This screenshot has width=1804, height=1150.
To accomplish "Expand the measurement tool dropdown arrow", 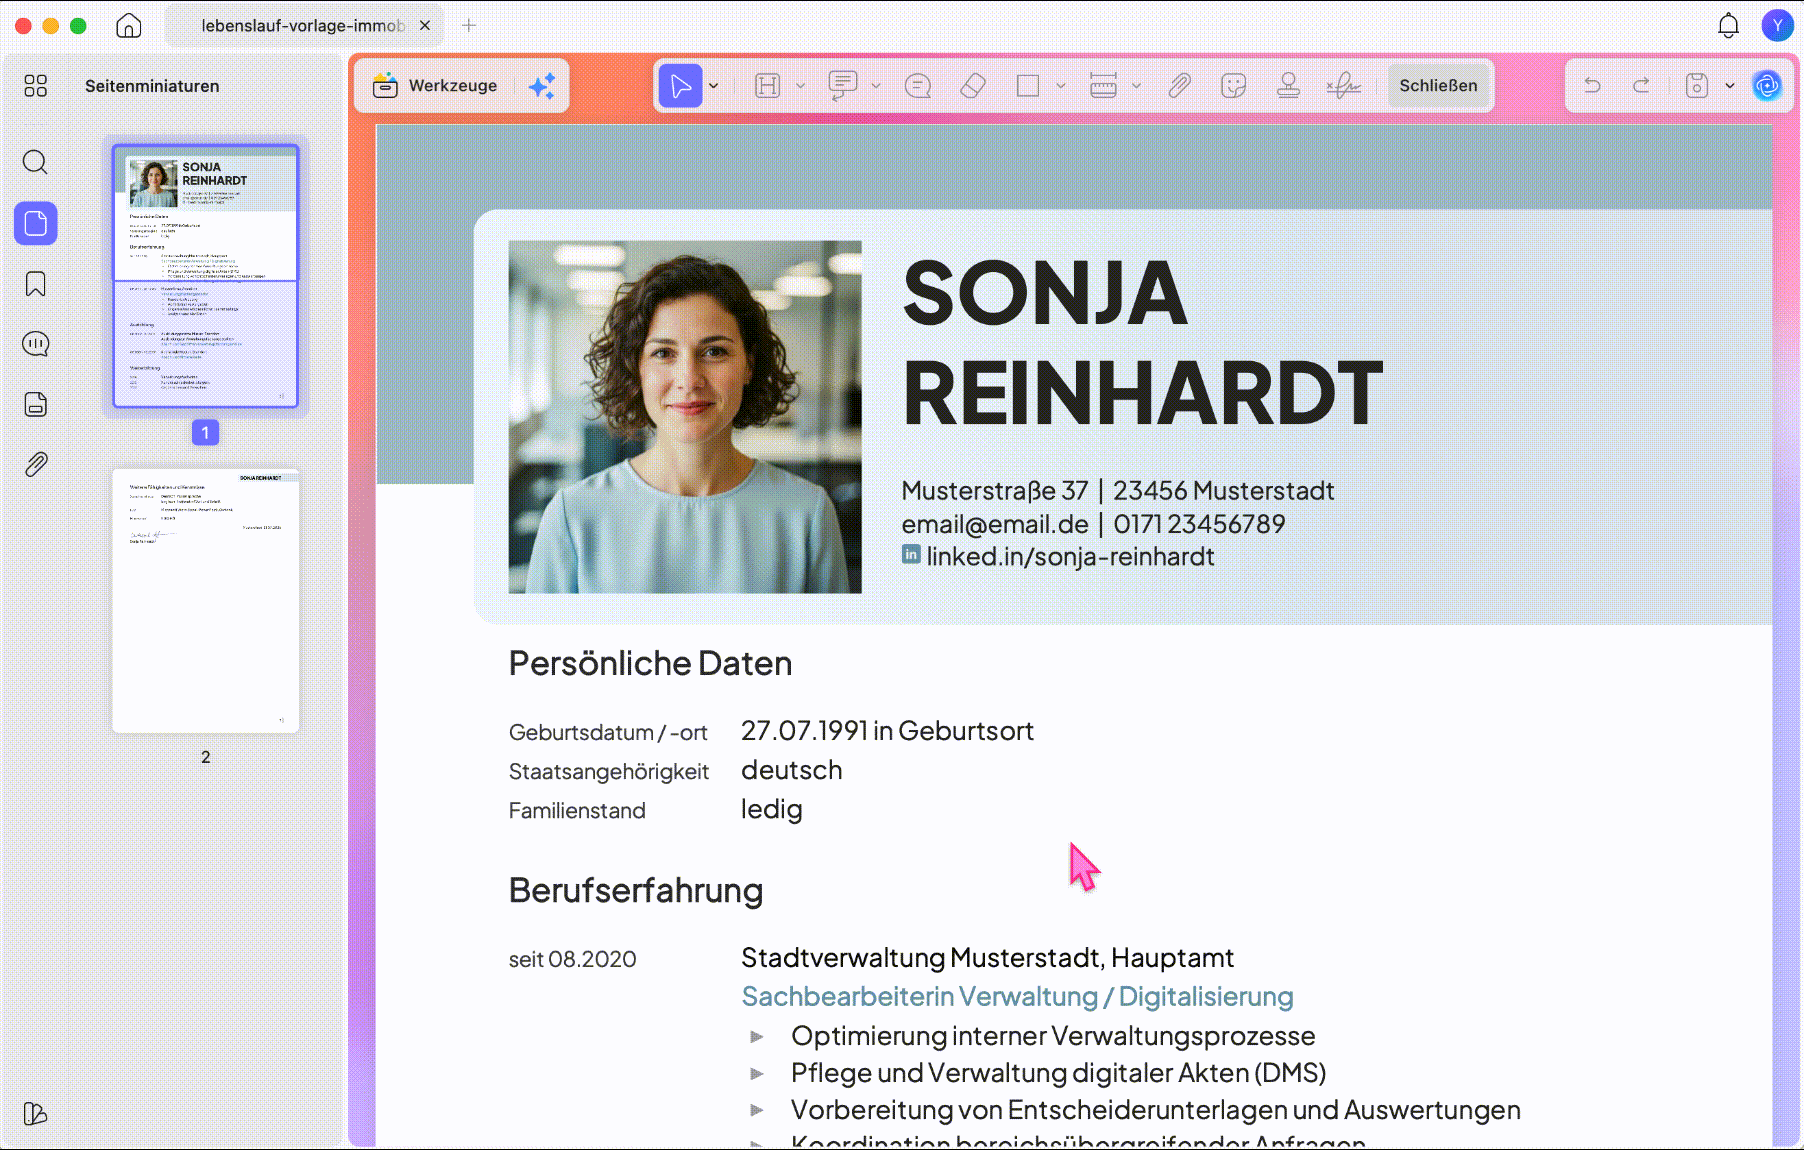I will click(x=1136, y=86).
